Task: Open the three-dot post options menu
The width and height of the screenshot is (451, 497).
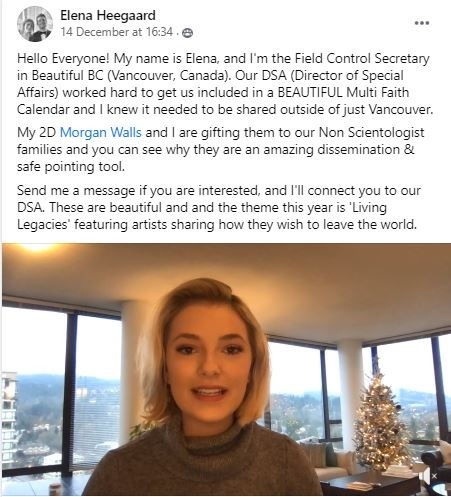Action: [422, 23]
